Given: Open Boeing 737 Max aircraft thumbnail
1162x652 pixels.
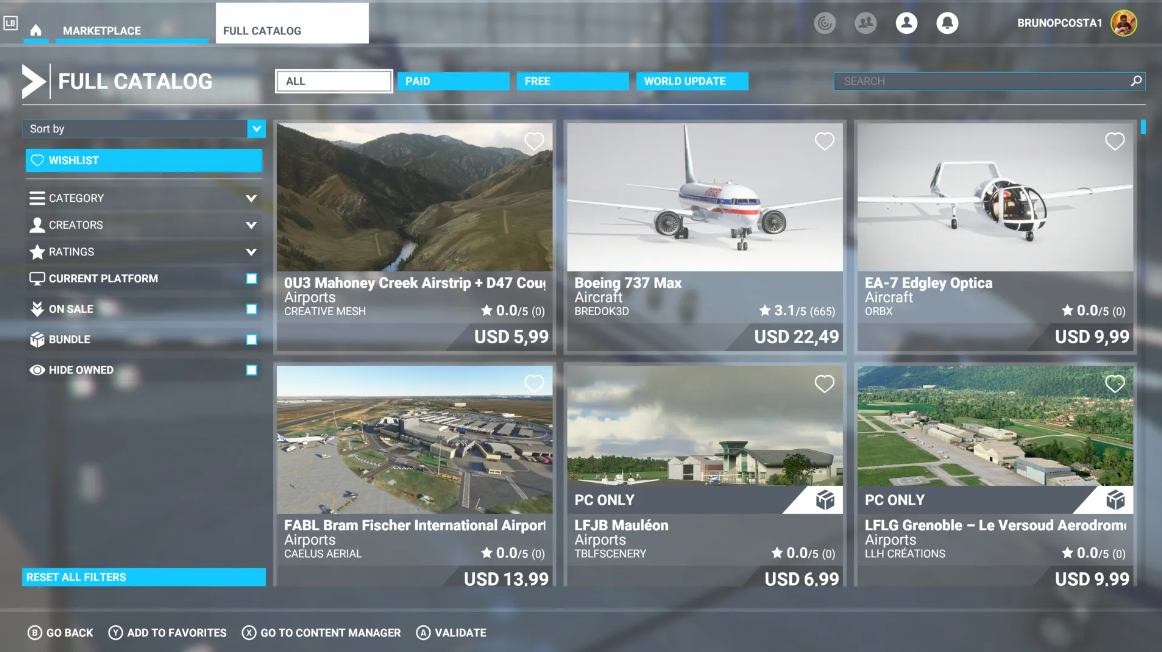Looking at the screenshot, I should (705, 197).
